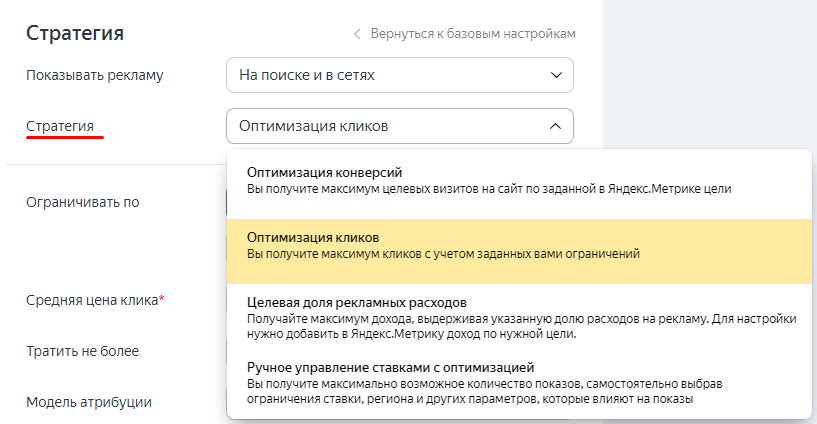The height and width of the screenshot is (424, 817).
Task: Click the Модель атрибуции label
Action: tap(88, 402)
